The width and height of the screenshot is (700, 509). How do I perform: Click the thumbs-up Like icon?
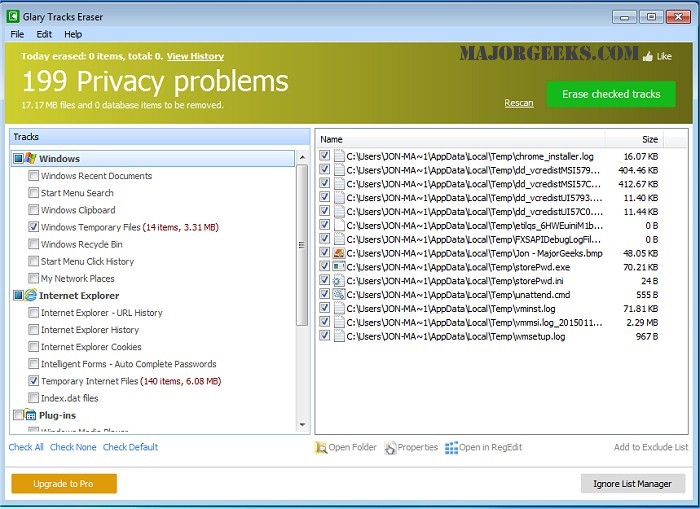(x=648, y=57)
